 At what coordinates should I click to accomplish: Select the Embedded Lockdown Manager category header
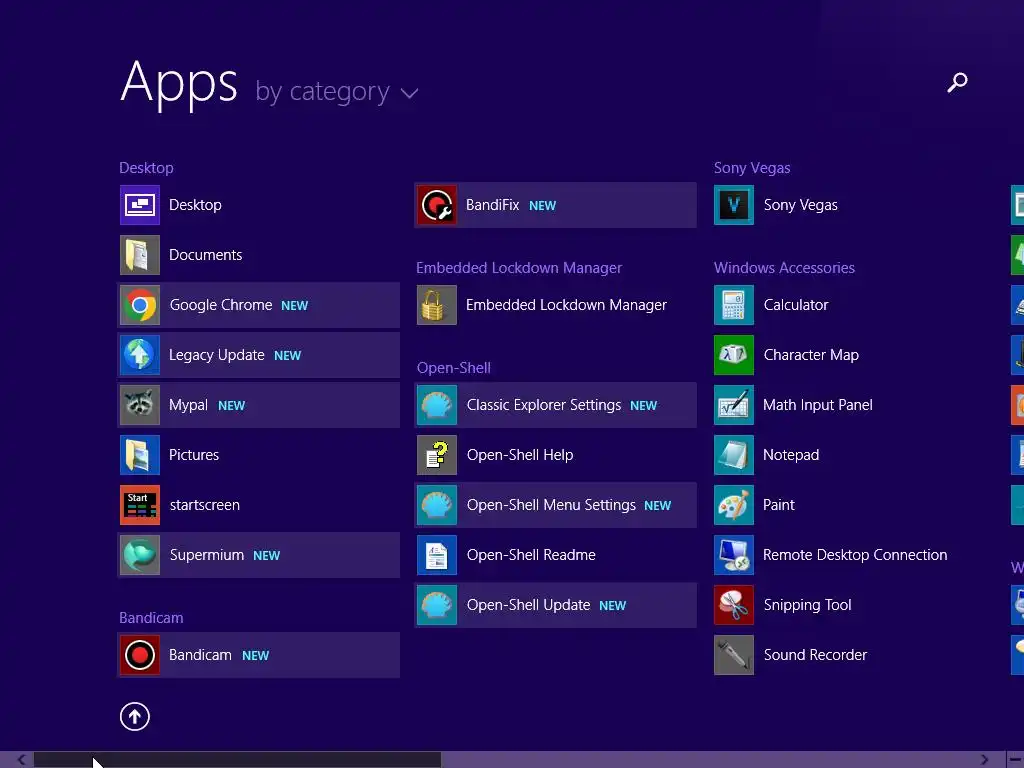tap(519, 268)
